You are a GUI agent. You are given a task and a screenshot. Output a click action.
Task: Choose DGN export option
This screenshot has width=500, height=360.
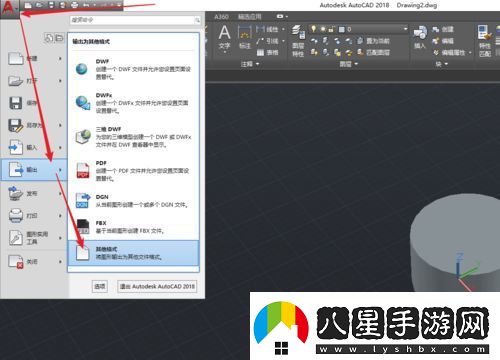click(133, 201)
